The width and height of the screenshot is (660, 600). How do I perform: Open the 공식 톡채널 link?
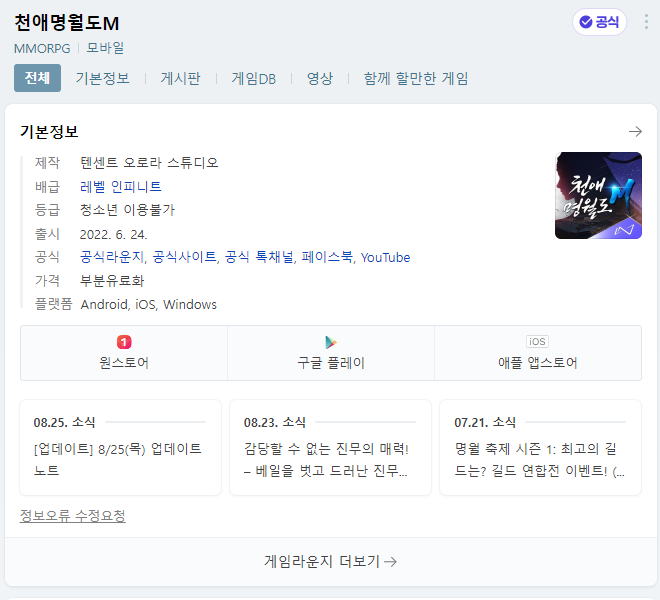[261, 257]
